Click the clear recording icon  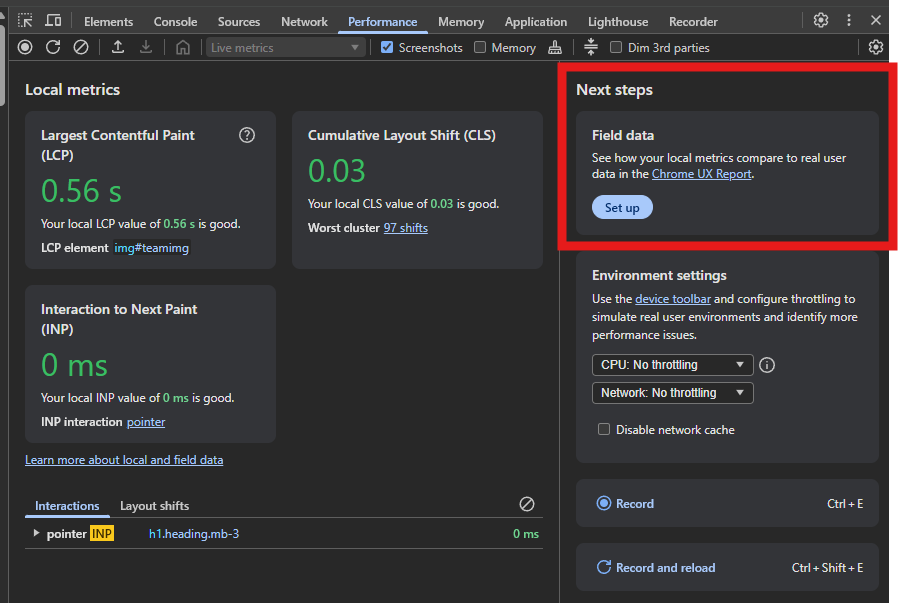point(81,47)
